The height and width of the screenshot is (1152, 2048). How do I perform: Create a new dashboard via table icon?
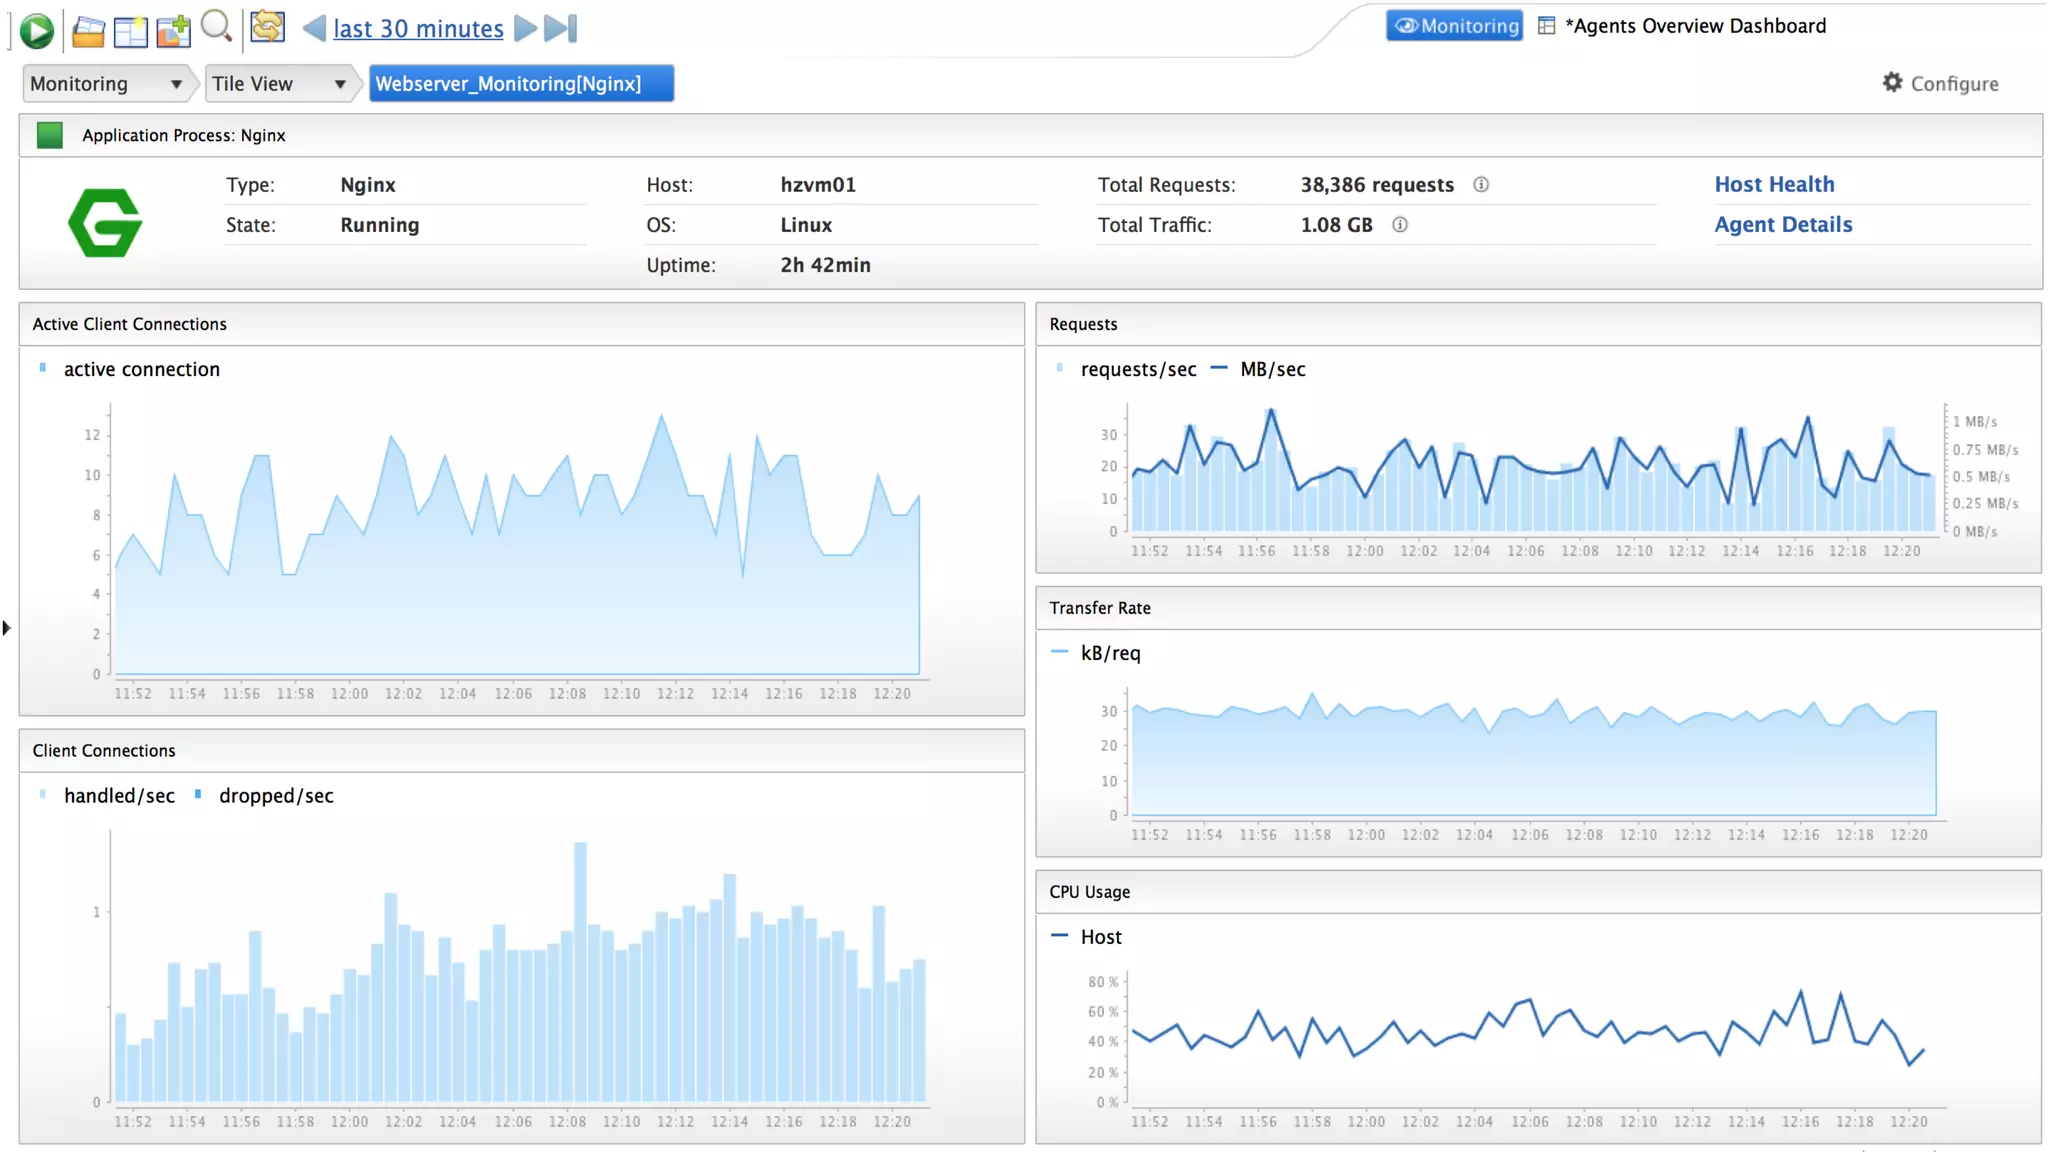point(130,31)
